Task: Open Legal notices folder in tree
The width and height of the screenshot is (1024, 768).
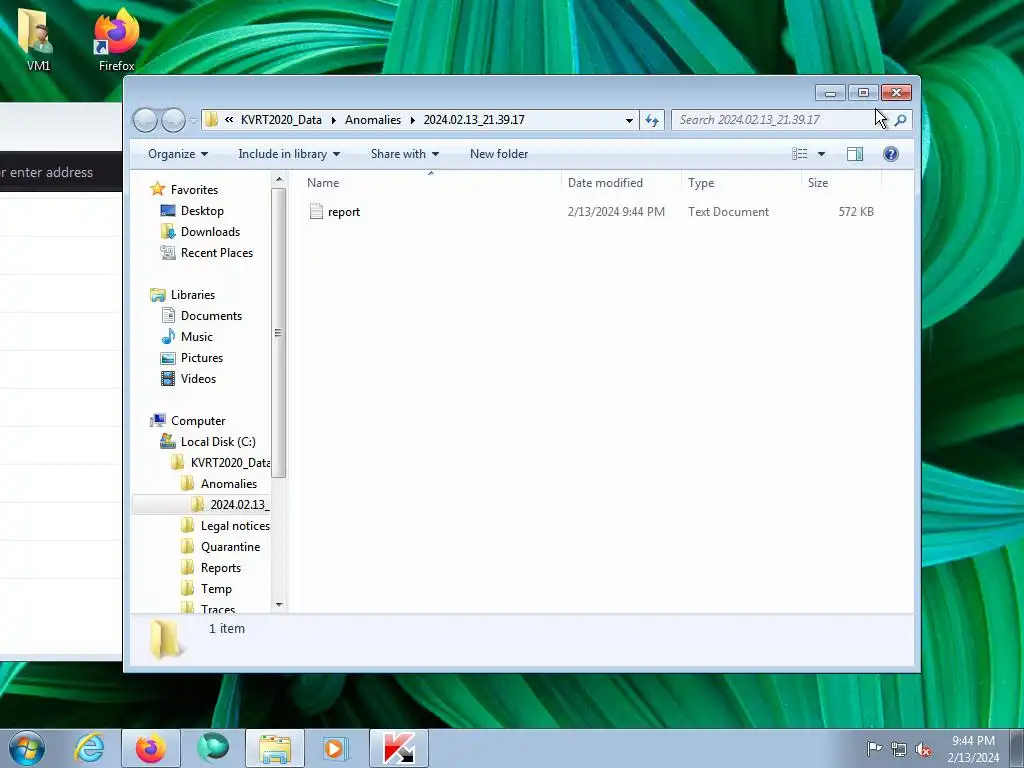Action: (234, 526)
